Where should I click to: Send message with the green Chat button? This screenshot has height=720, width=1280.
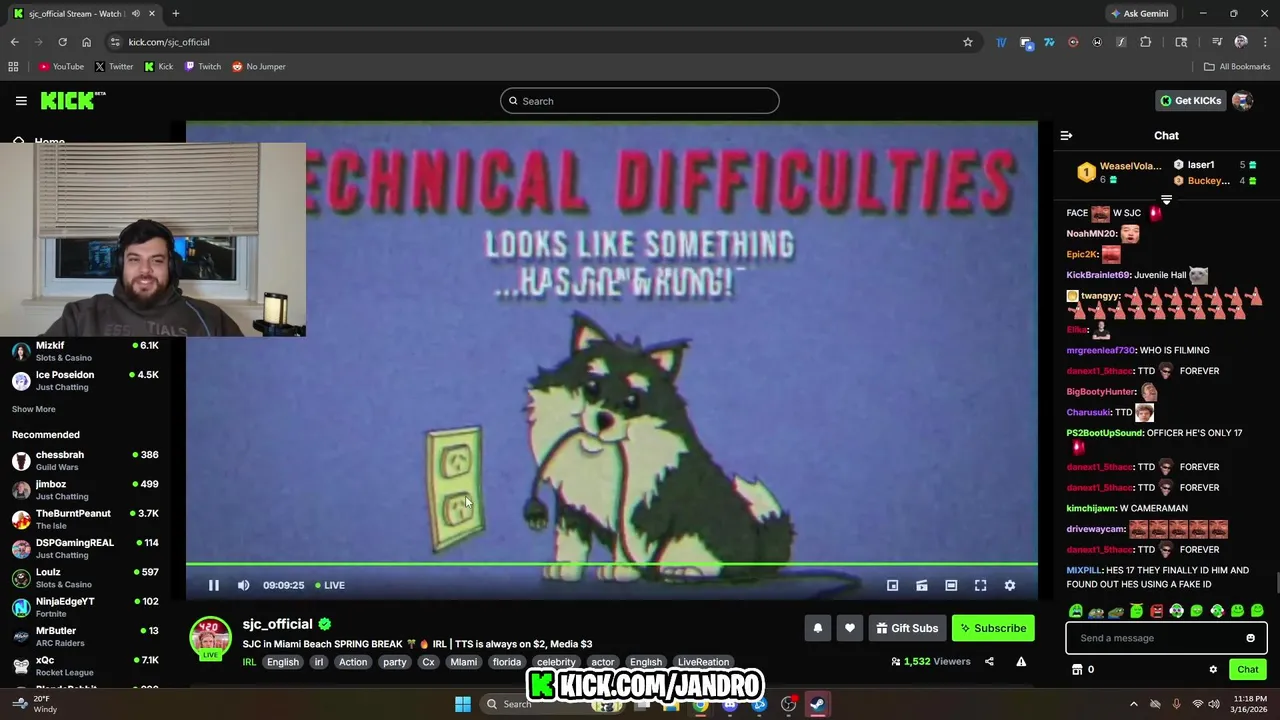pos(1247,669)
